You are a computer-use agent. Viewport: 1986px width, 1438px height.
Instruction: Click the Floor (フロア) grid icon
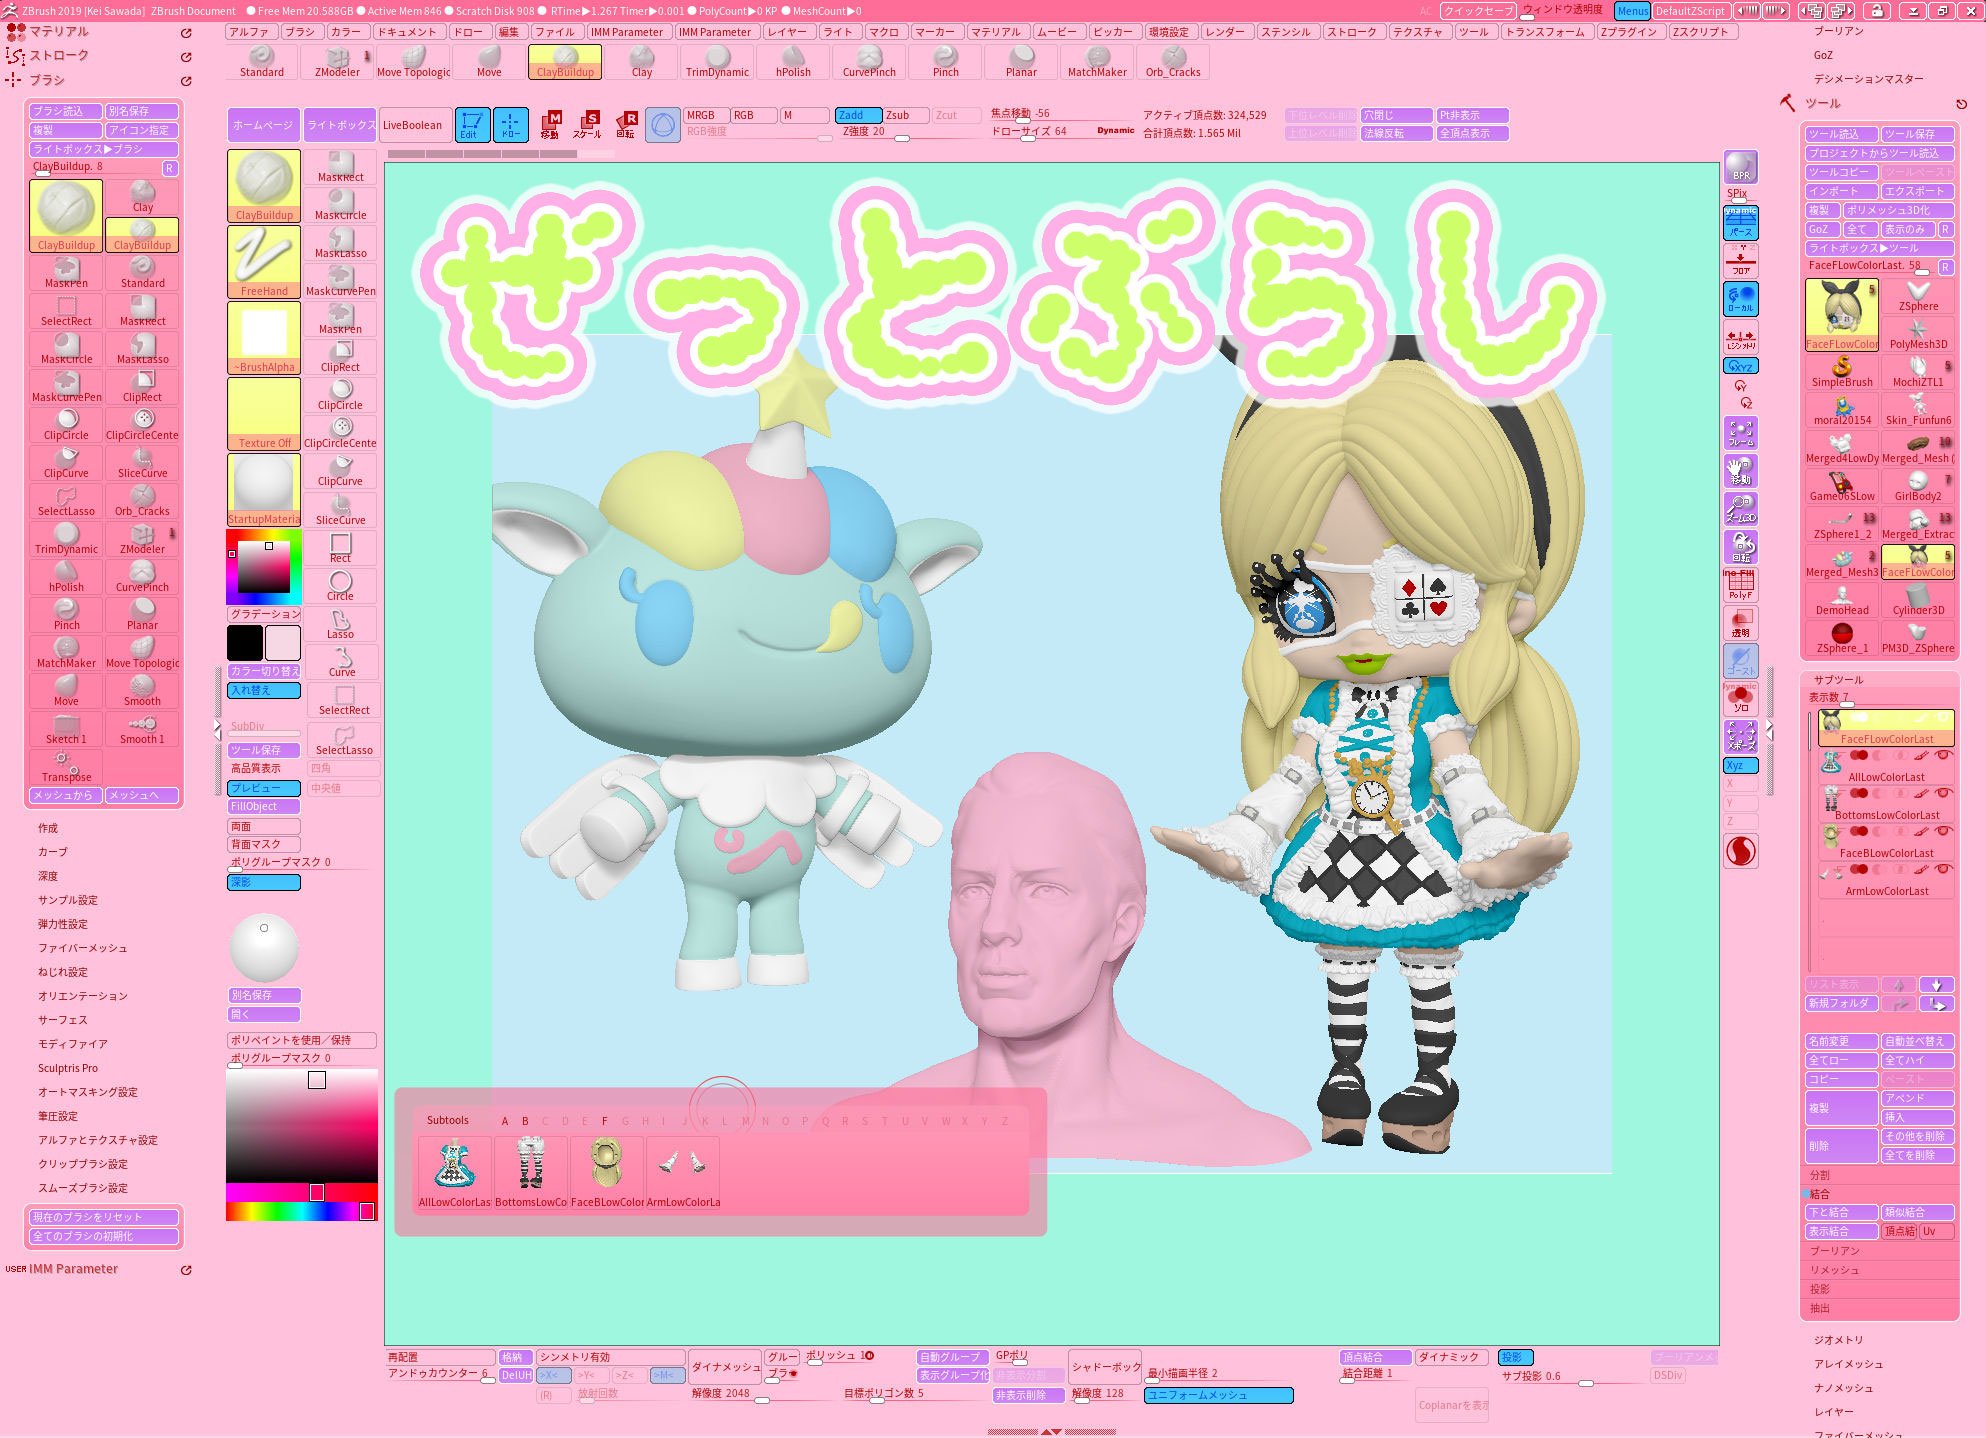pyautogui.click(x=1741, y=263)
